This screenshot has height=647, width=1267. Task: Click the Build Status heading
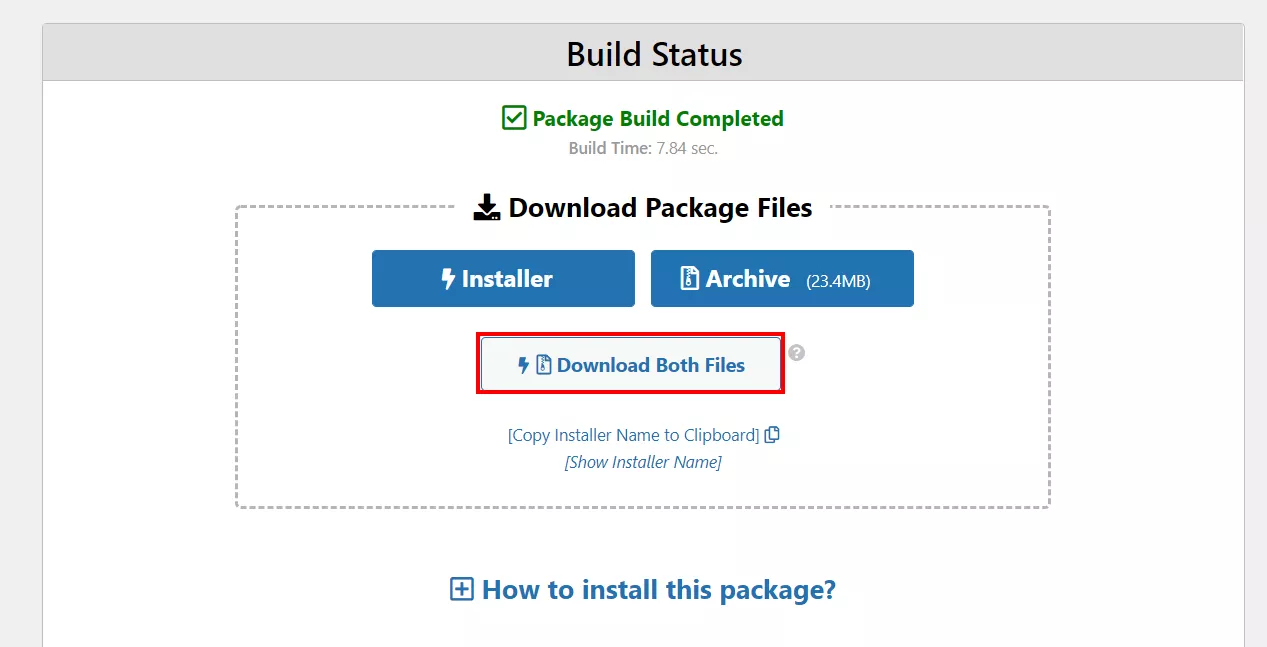[x=654, y=54]
